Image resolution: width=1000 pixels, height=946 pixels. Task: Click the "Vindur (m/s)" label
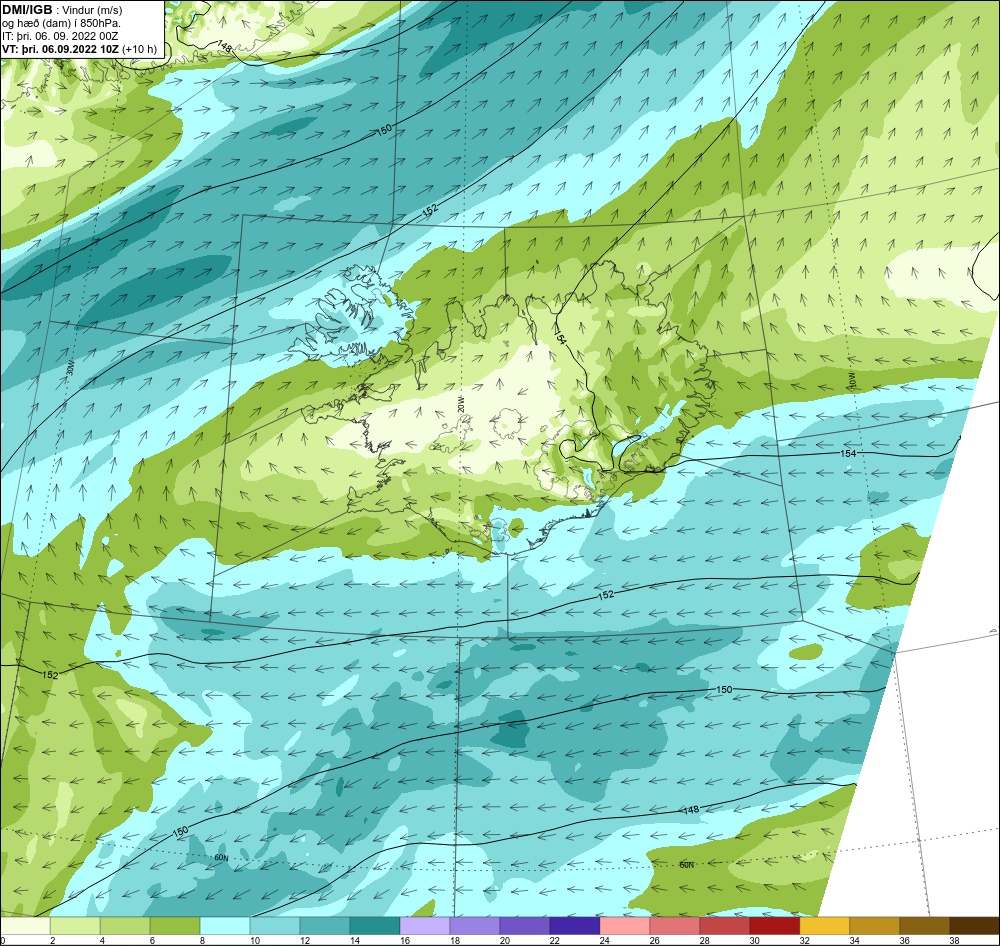(x=92, y=10)
